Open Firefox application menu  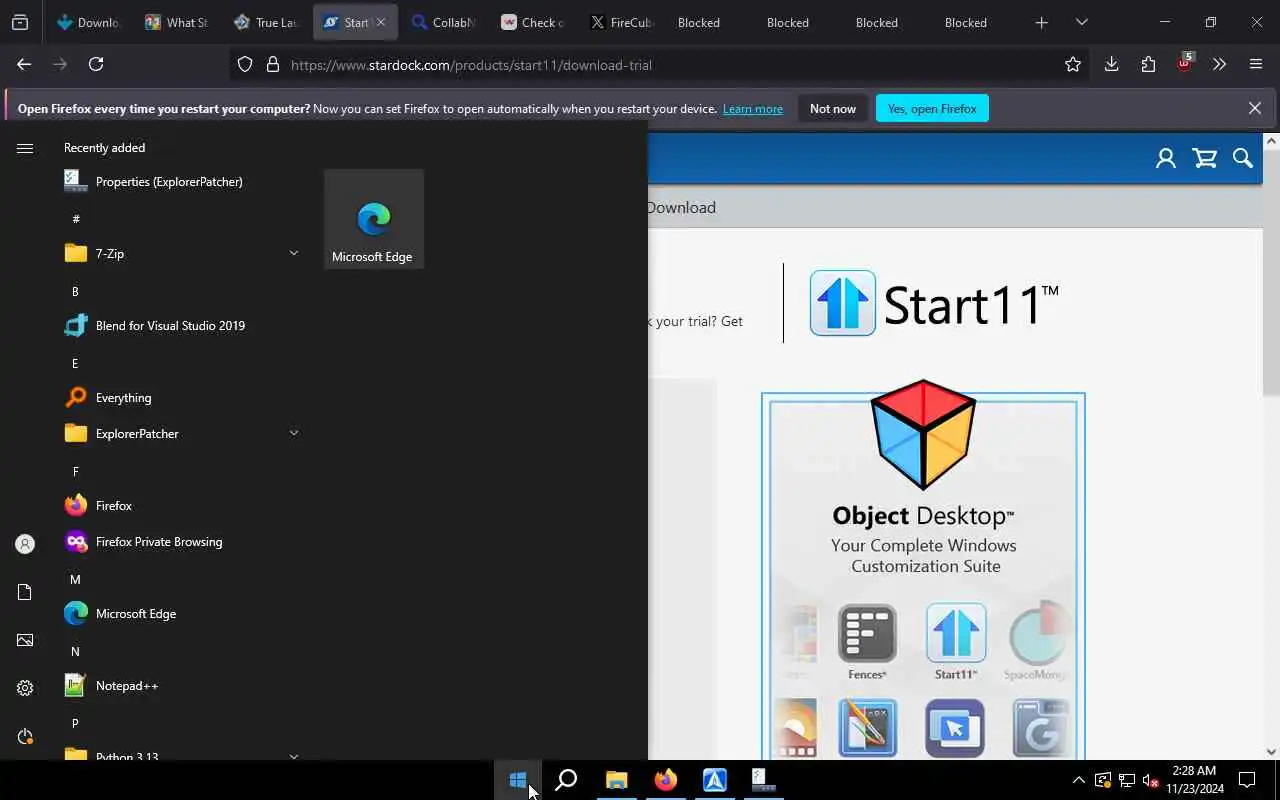click(x=1256, y=64)
